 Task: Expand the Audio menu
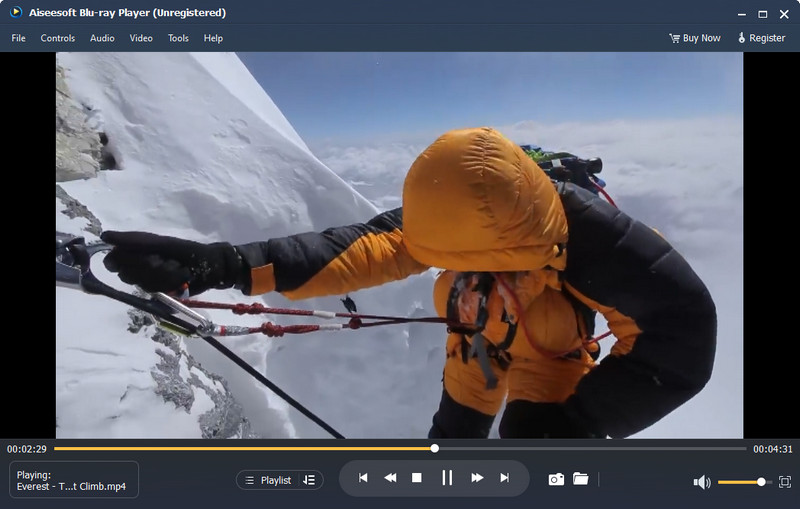click(102, 38)
